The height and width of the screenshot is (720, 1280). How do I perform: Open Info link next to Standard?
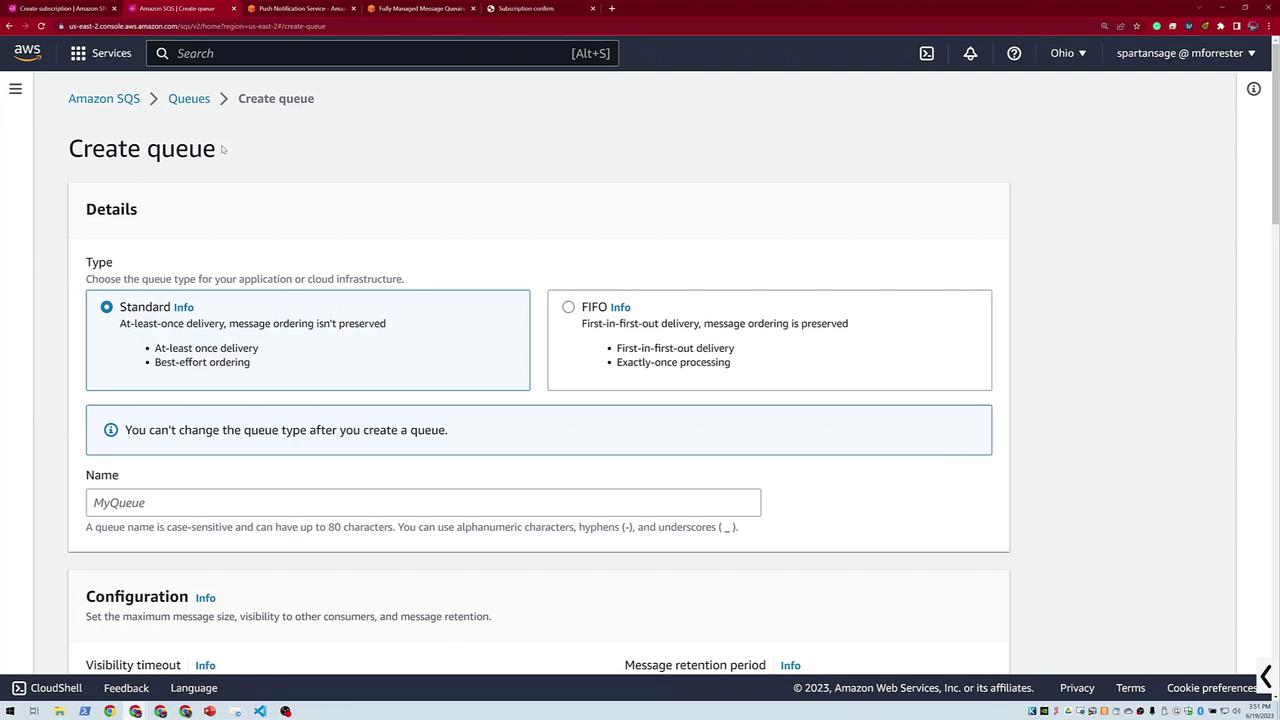[x=184, y=308]
